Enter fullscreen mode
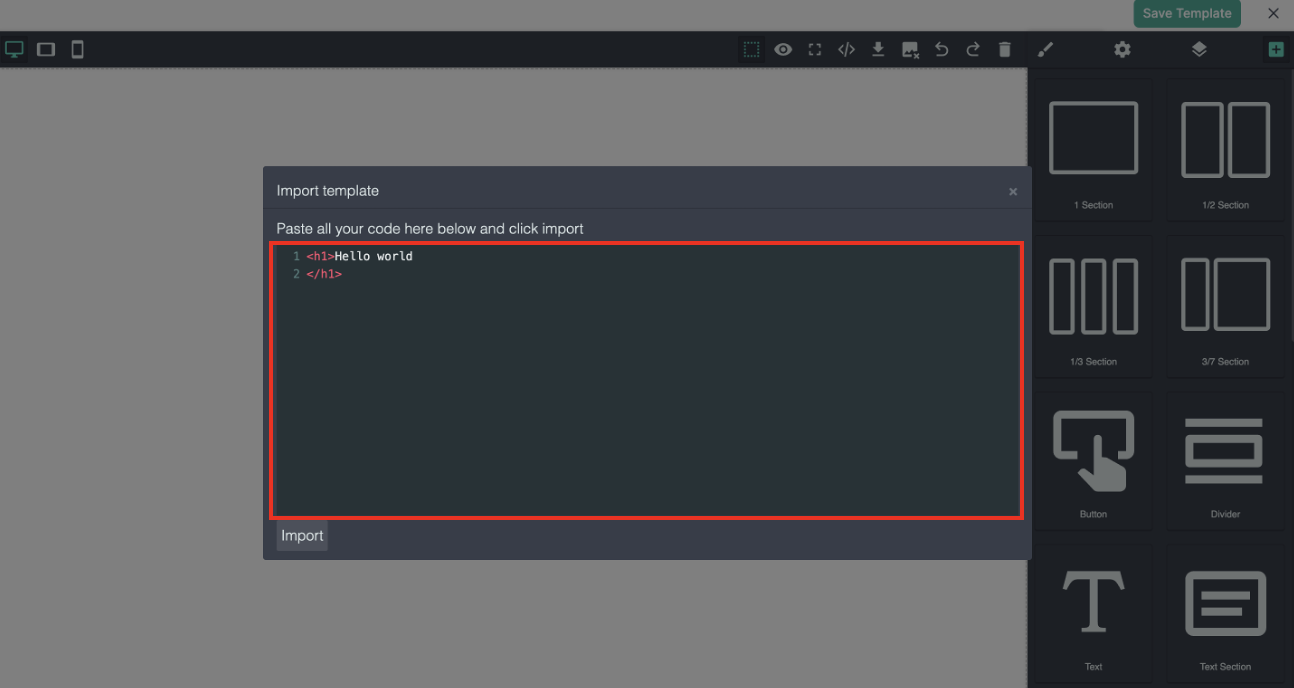Viewport: 1294px width, 688px height. (x=815, y=49)
